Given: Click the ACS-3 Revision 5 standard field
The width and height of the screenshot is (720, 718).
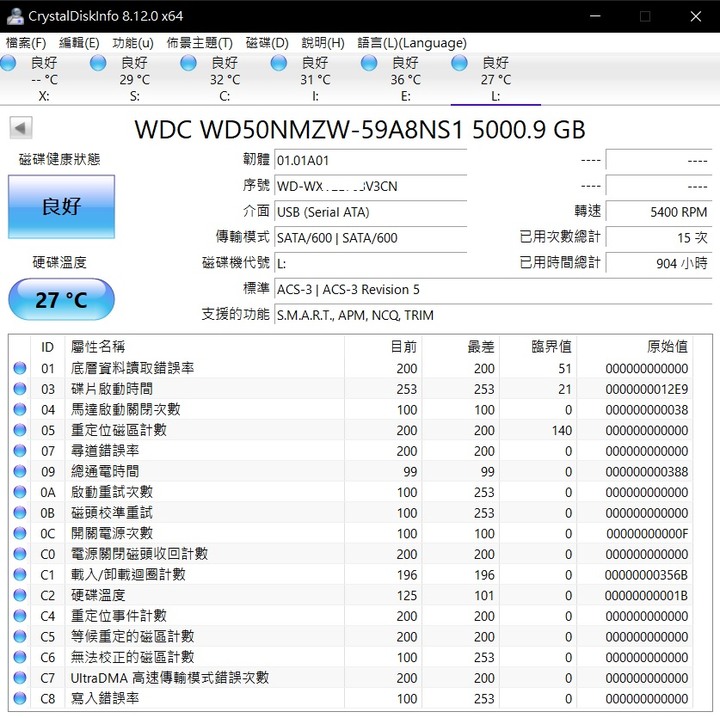Looking at the screenshot, I should click(493, 290).
